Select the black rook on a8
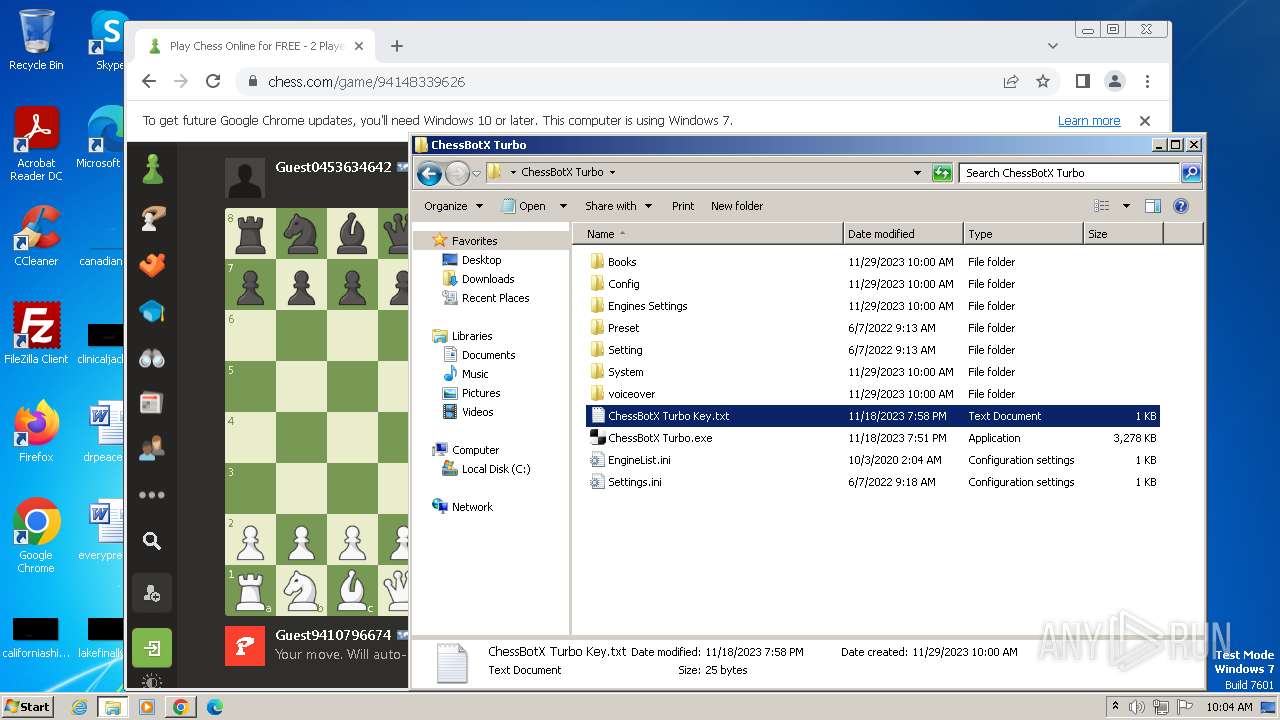 (x=250, y=234)
